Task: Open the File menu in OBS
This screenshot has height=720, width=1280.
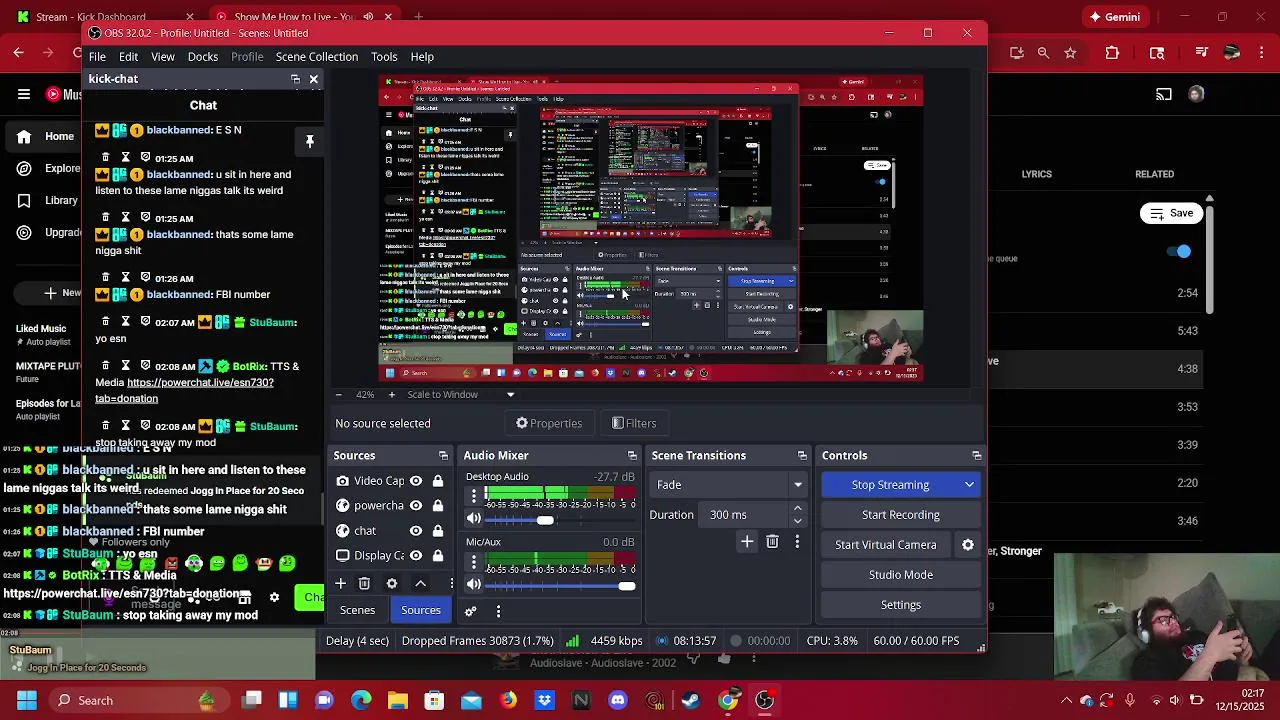Action: [x=97, y=57]
